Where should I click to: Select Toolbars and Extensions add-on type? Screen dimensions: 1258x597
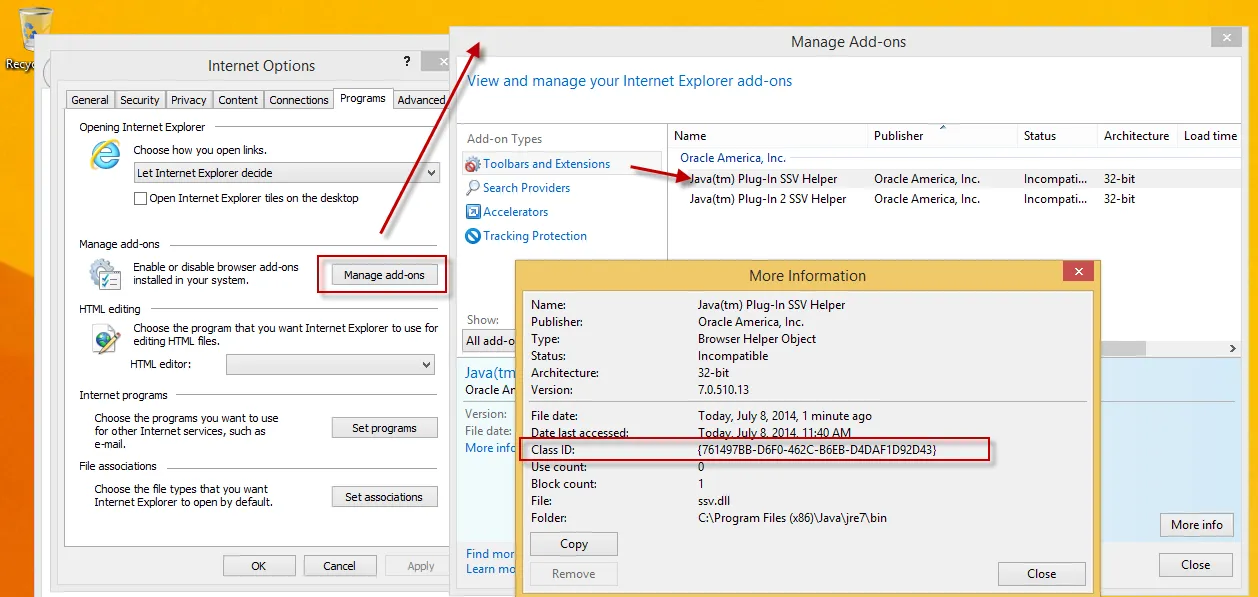coord(563,164)
